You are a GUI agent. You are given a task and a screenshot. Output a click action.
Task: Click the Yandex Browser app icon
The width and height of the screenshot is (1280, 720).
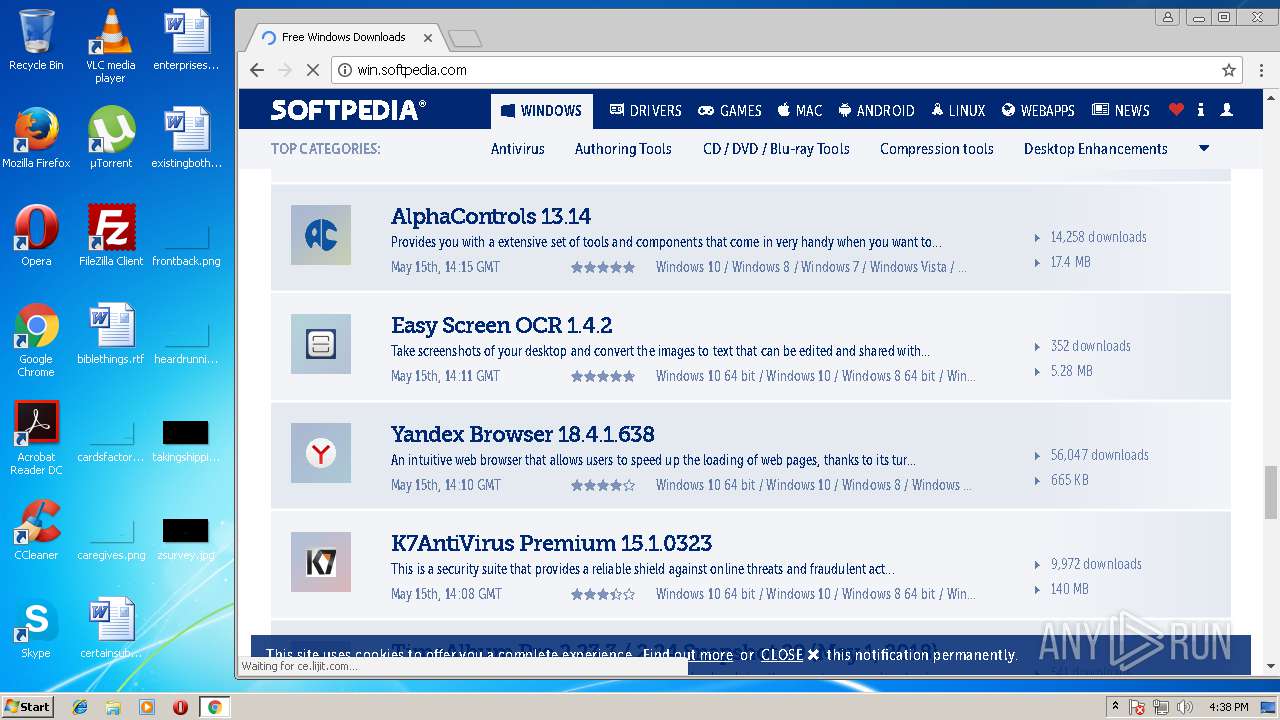[x=321, y=453]
